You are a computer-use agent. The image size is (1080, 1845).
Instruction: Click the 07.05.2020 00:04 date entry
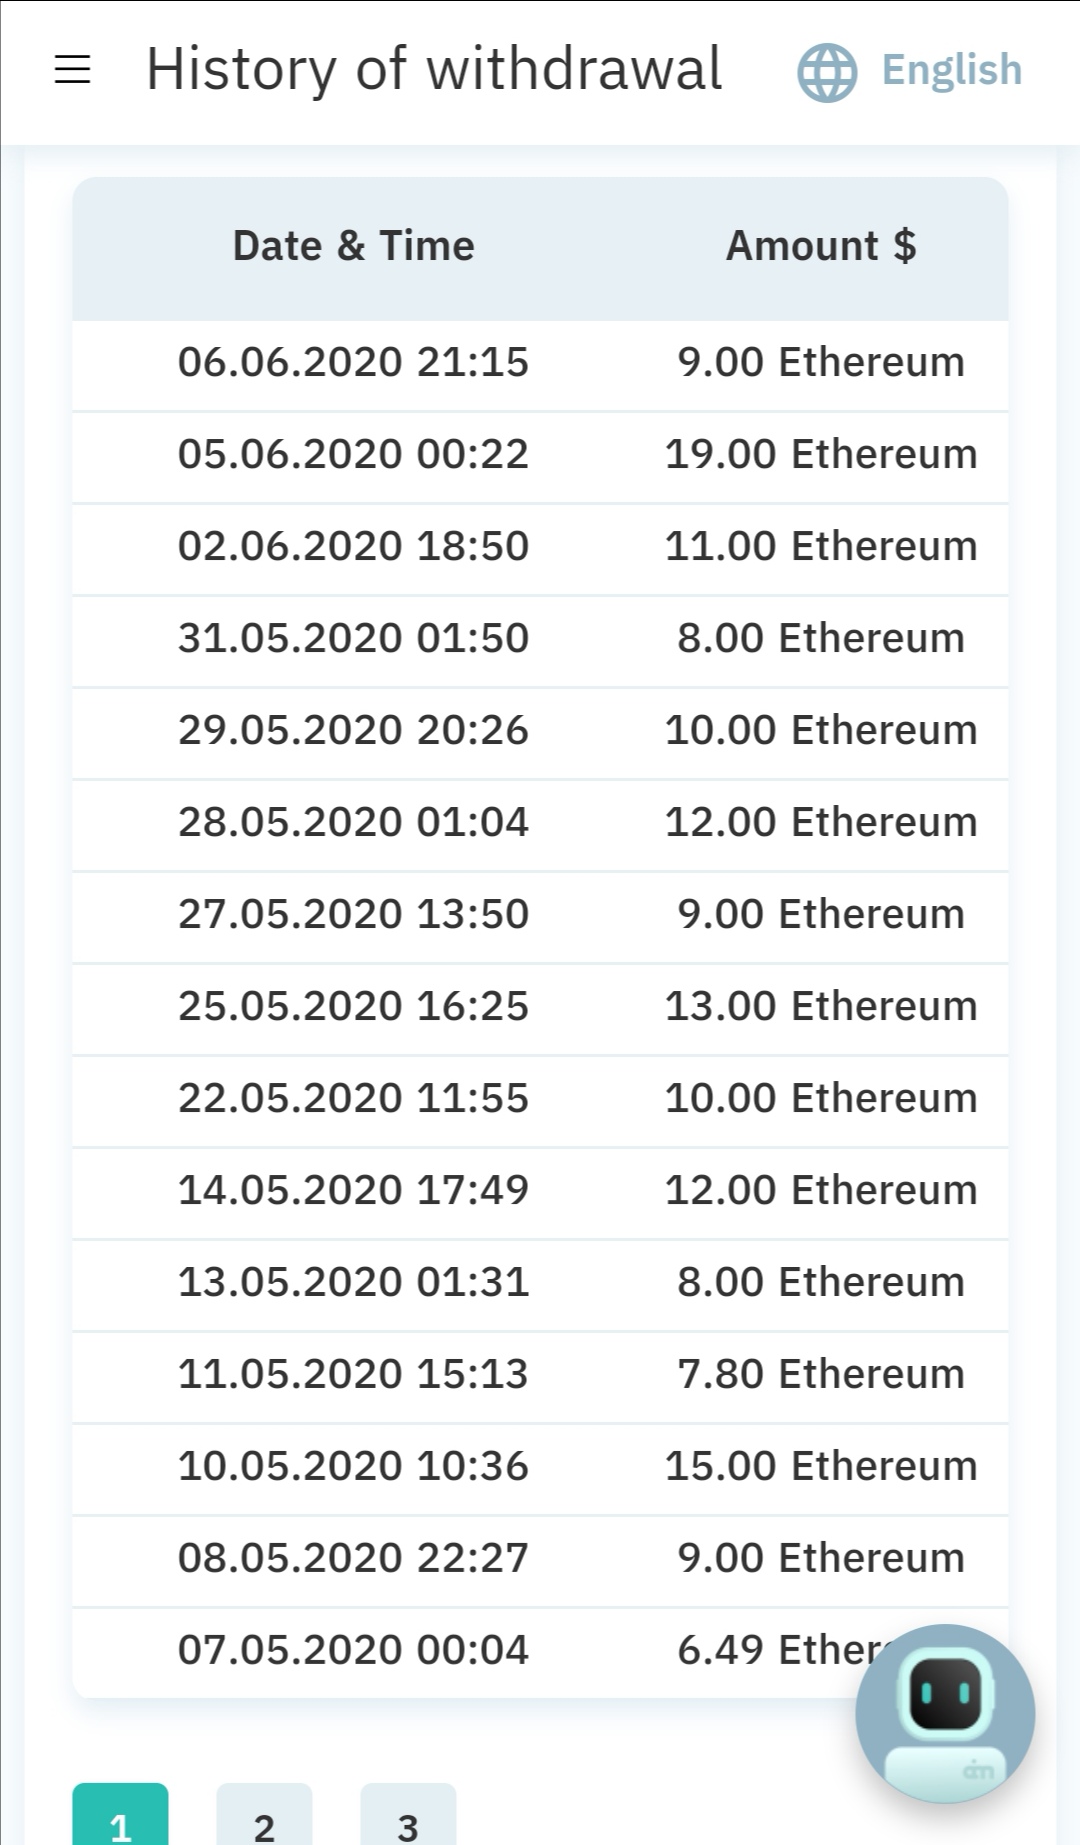point(353,1650)
